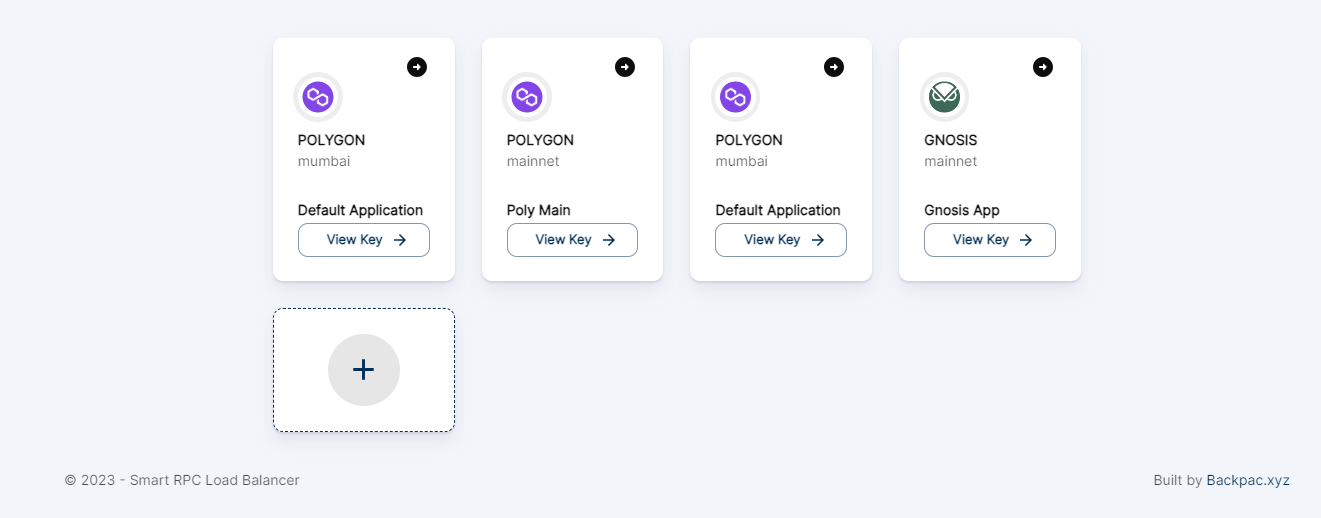Click the 'GNOSIS' network title
Viewport: 1321px width, 518px height.
tap(951, 140)
